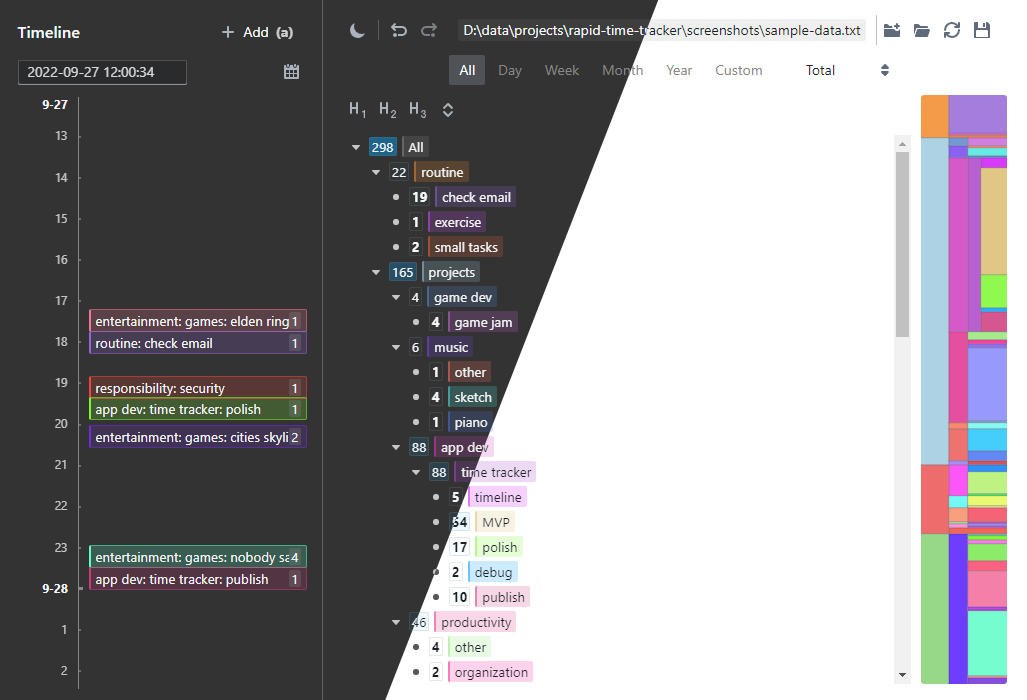Open the time tracker: polish timeline entry
1027x700 pixels.
point(198,409)
